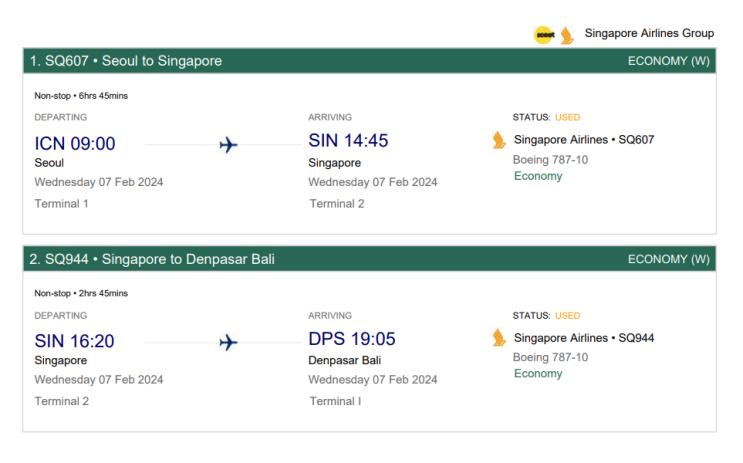
Task: Click ECONOMY (W) label on first flight
Action: 668,61
